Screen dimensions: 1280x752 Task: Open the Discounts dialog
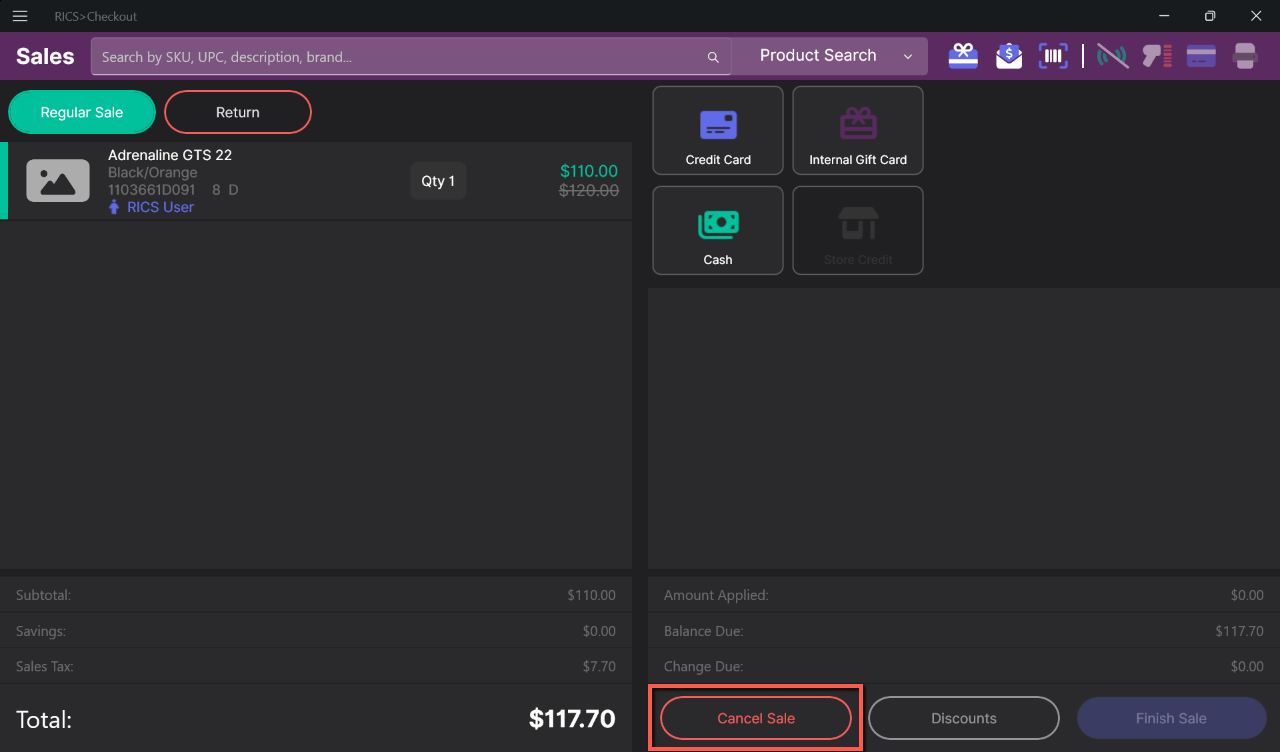(x=964, y=718)
